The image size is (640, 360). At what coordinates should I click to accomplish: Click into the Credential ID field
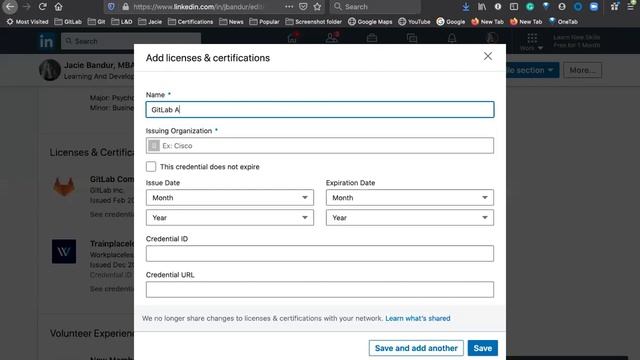[320, 253]
